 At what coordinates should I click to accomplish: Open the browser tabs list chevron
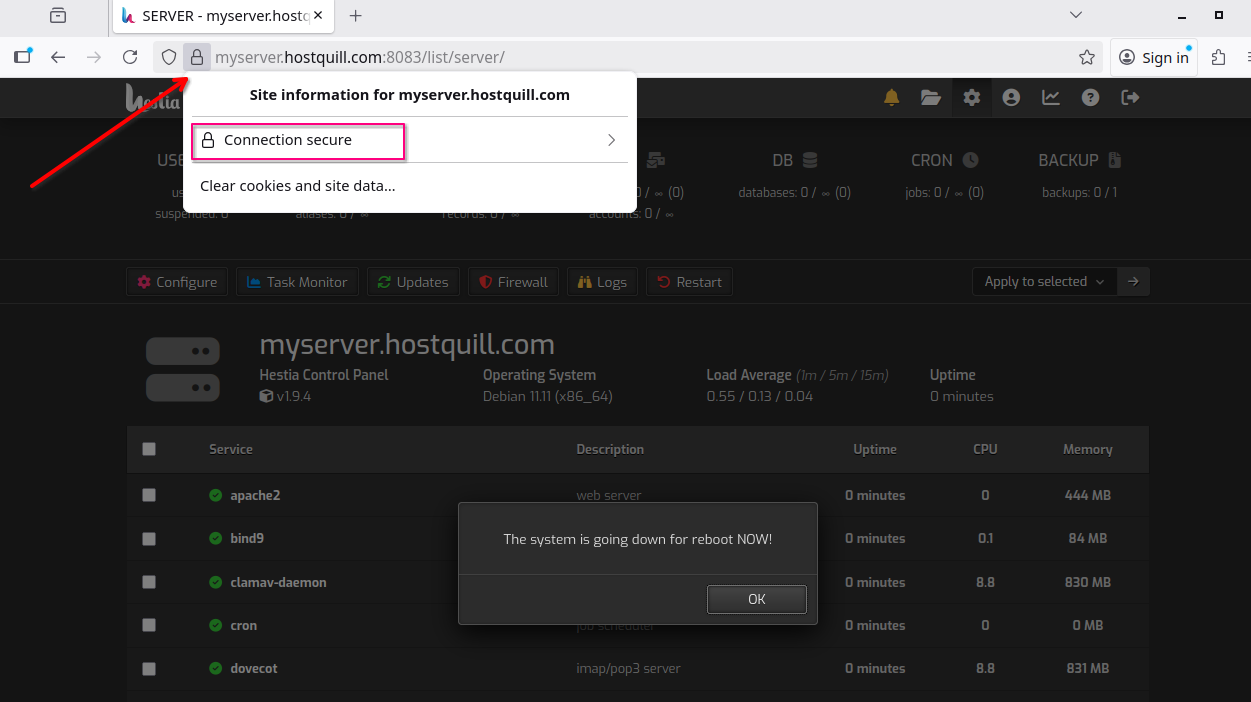click(x=1075, y=15)
